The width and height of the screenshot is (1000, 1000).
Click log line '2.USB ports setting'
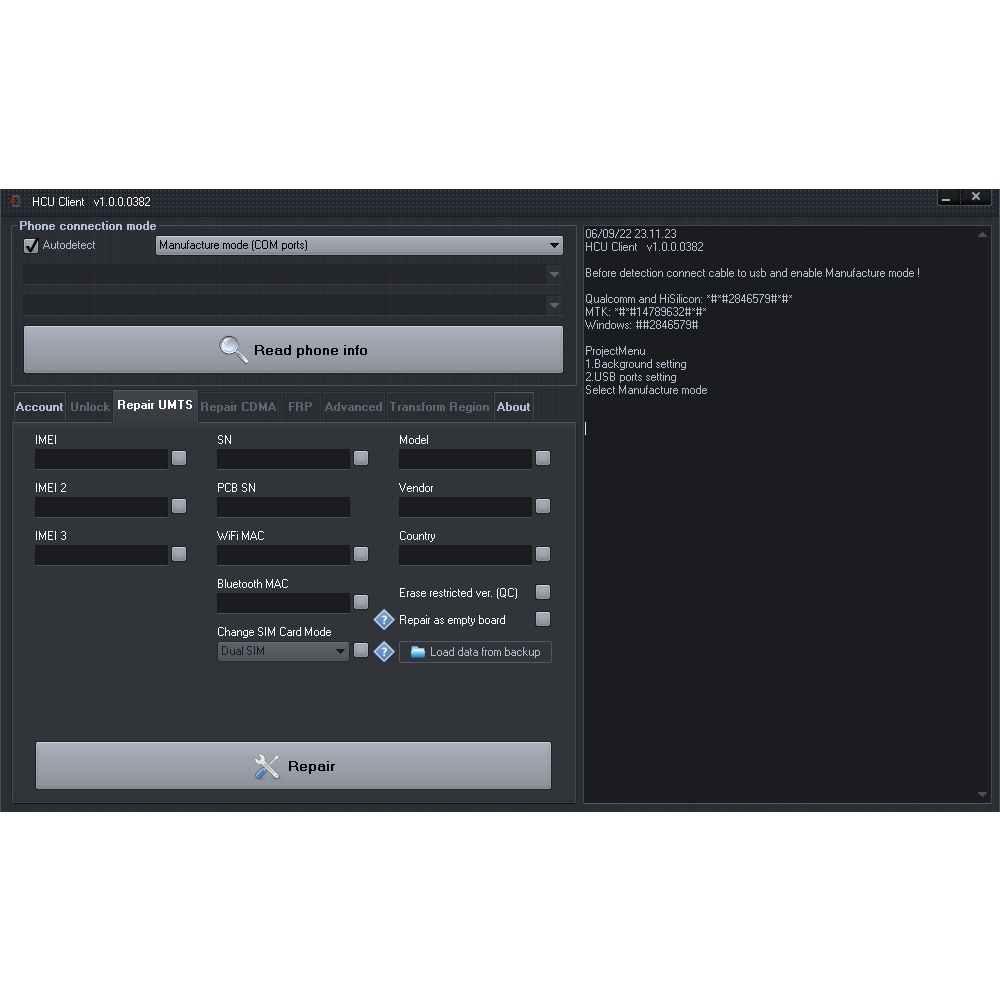point(631,377)
